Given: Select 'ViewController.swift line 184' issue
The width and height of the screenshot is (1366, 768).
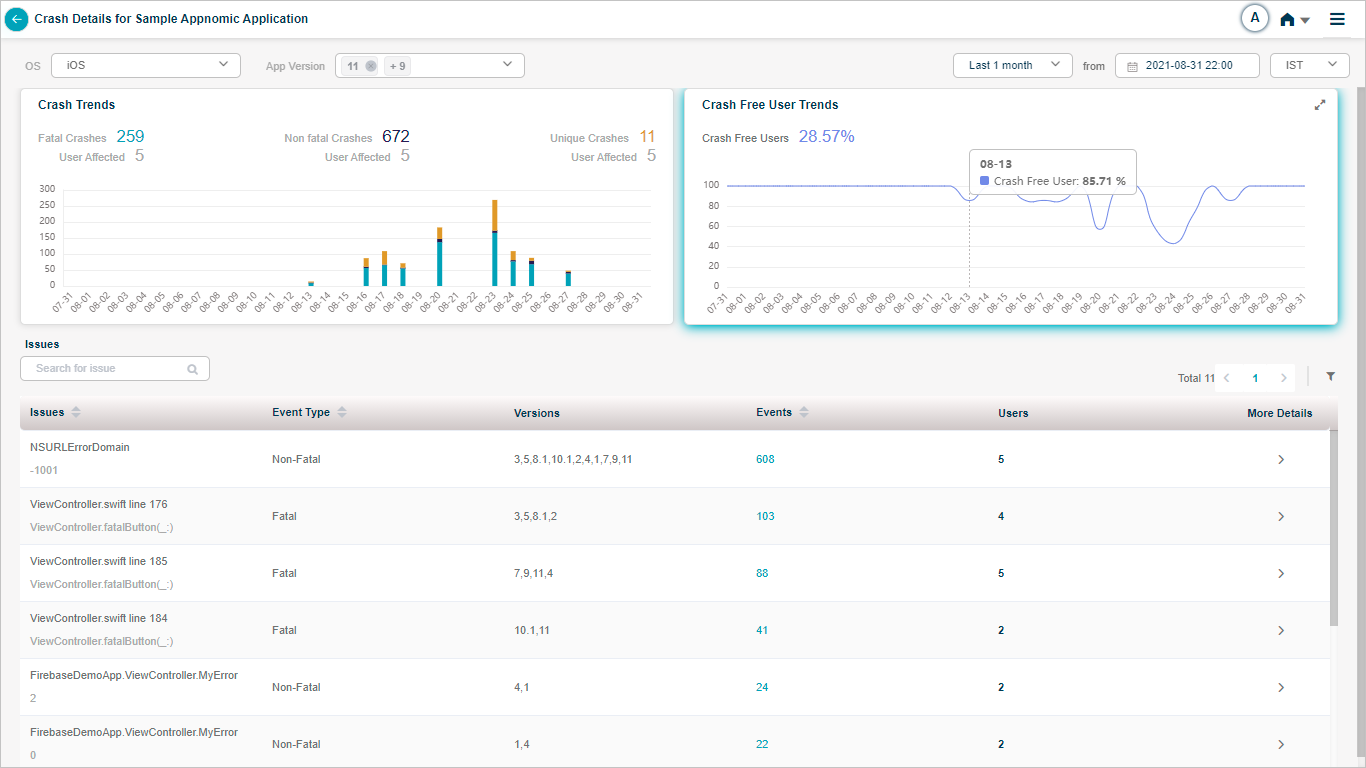Looking at the screenshot, I should pos(99,619).
